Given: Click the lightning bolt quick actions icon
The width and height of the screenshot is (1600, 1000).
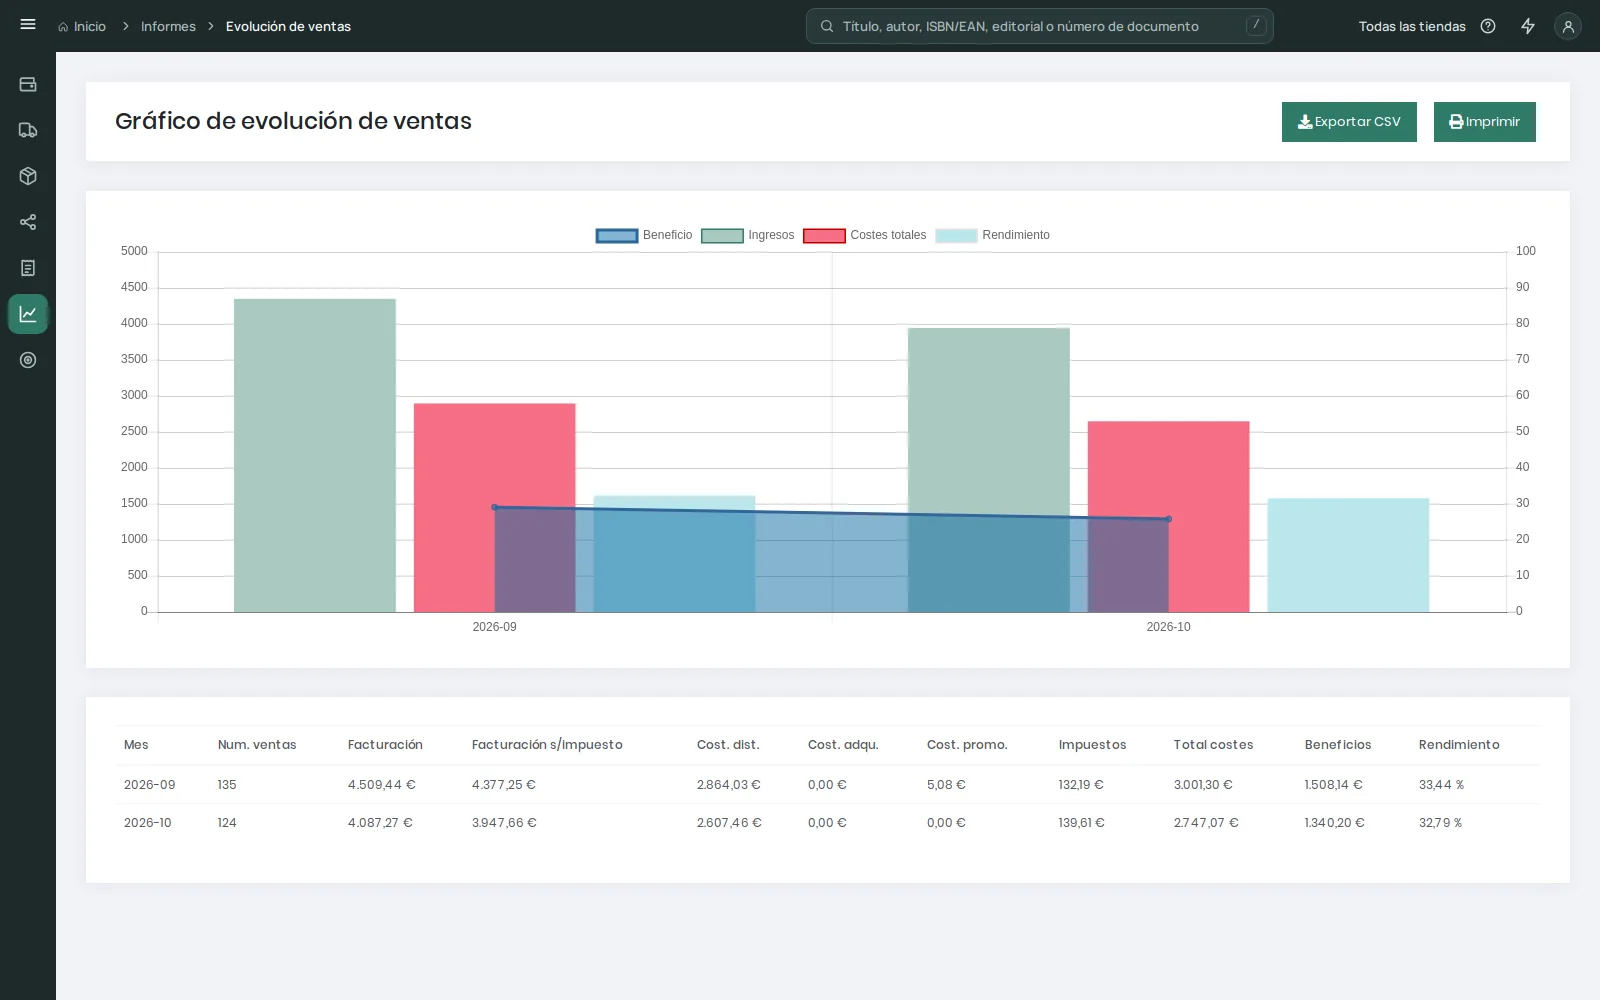Looking at the screenshot, I should click(1528, 26).
